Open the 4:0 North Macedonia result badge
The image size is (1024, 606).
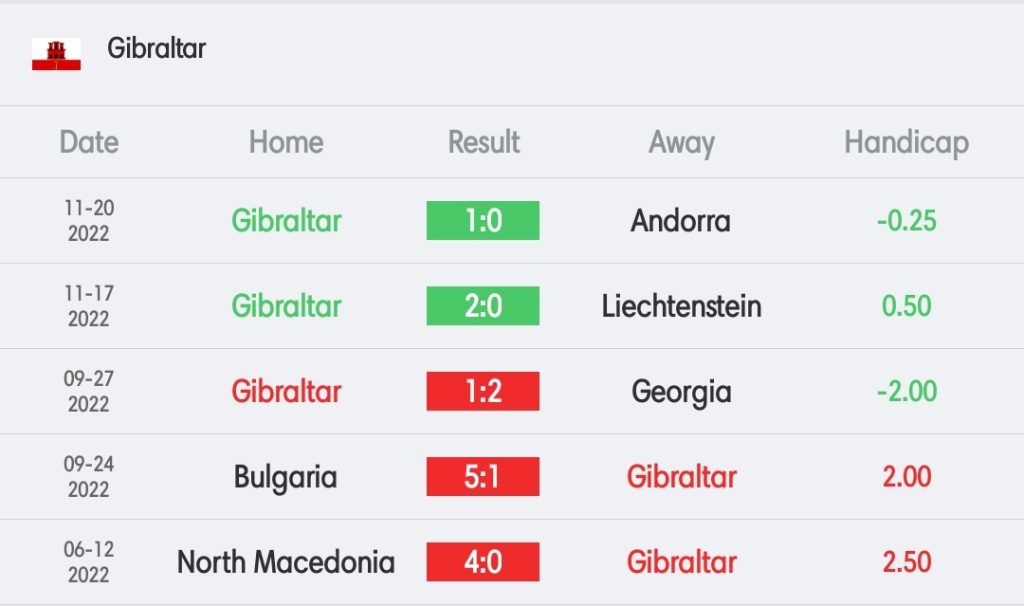click(x=483, y=562)
